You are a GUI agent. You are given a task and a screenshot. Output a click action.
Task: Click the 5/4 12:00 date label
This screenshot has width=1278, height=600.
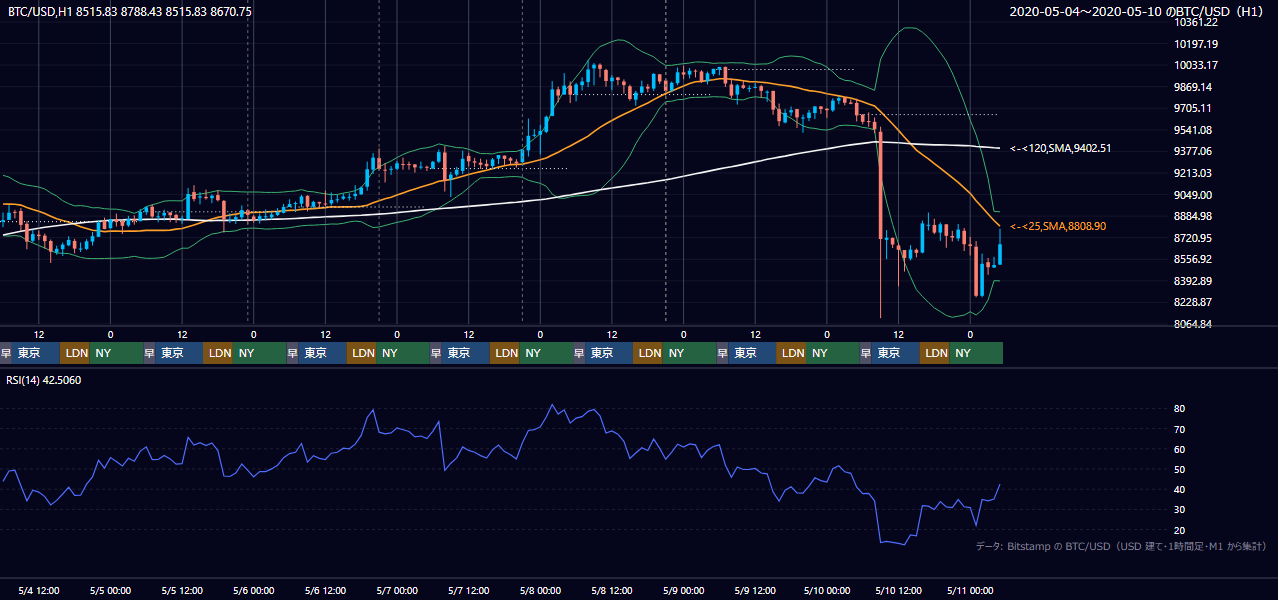pyautogui.click(x=40, y=590)
